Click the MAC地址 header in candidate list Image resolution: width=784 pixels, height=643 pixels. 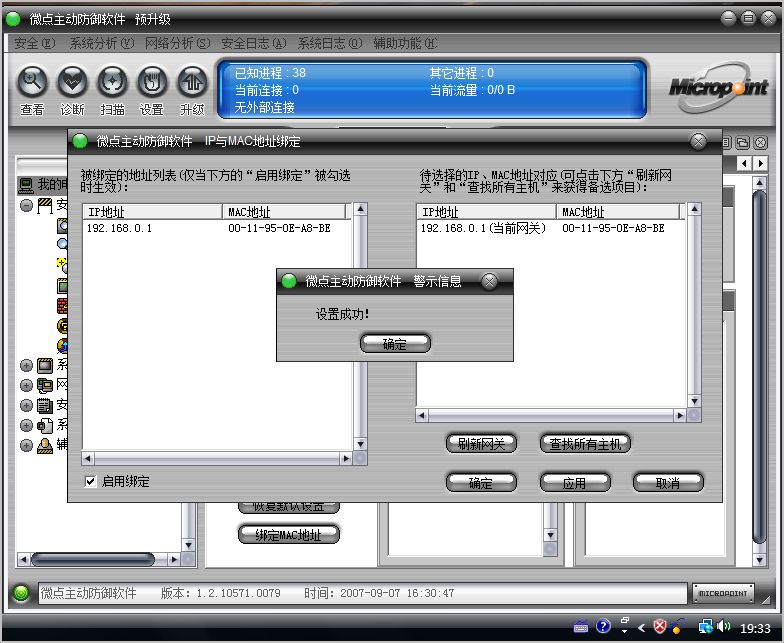[x=618, y=212]
